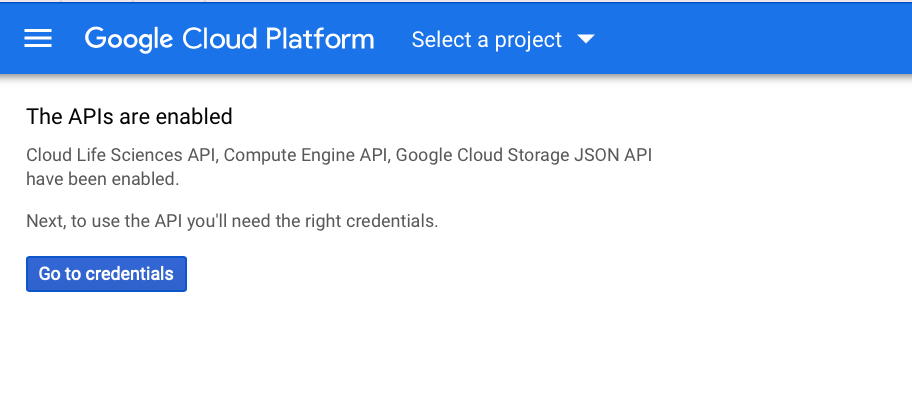
Task: Click the word "Sciences" in the API list
Action: click(x=140, y=155)
